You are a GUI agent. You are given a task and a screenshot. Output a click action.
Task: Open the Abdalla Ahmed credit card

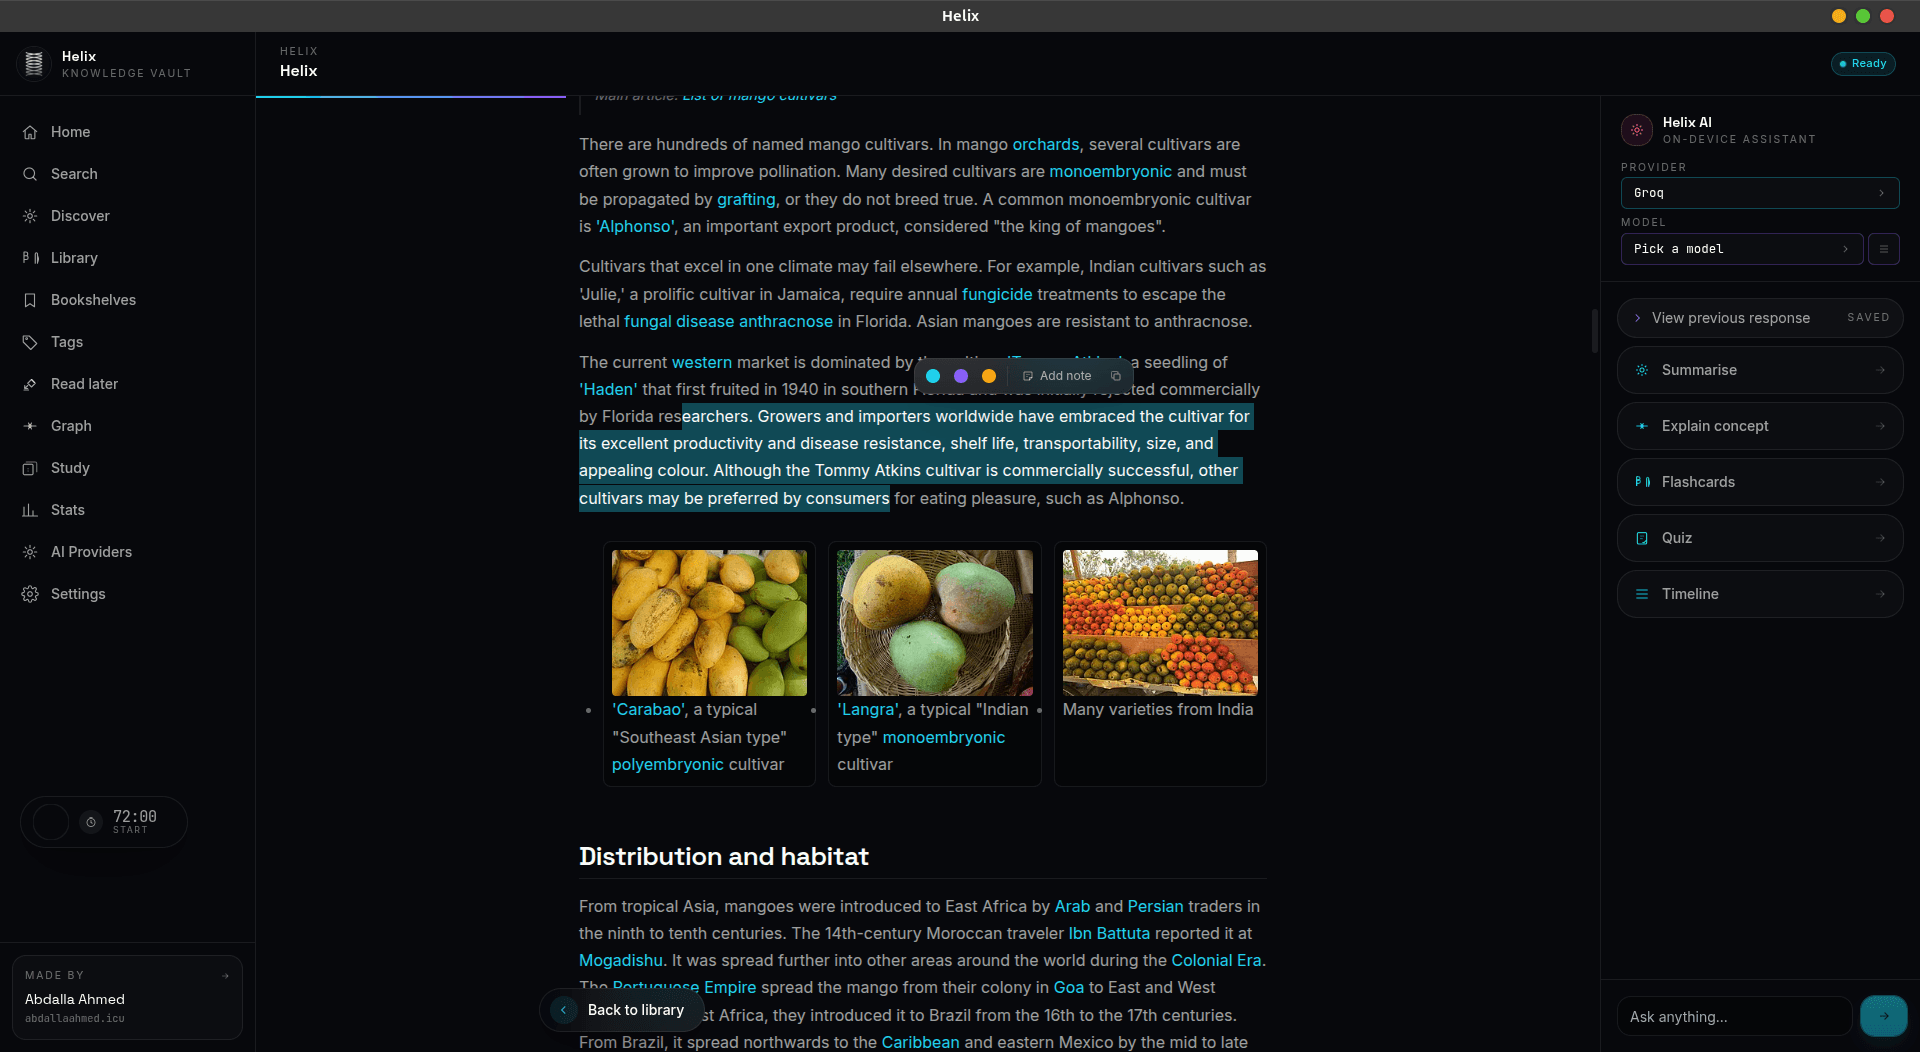coord(127,997)
